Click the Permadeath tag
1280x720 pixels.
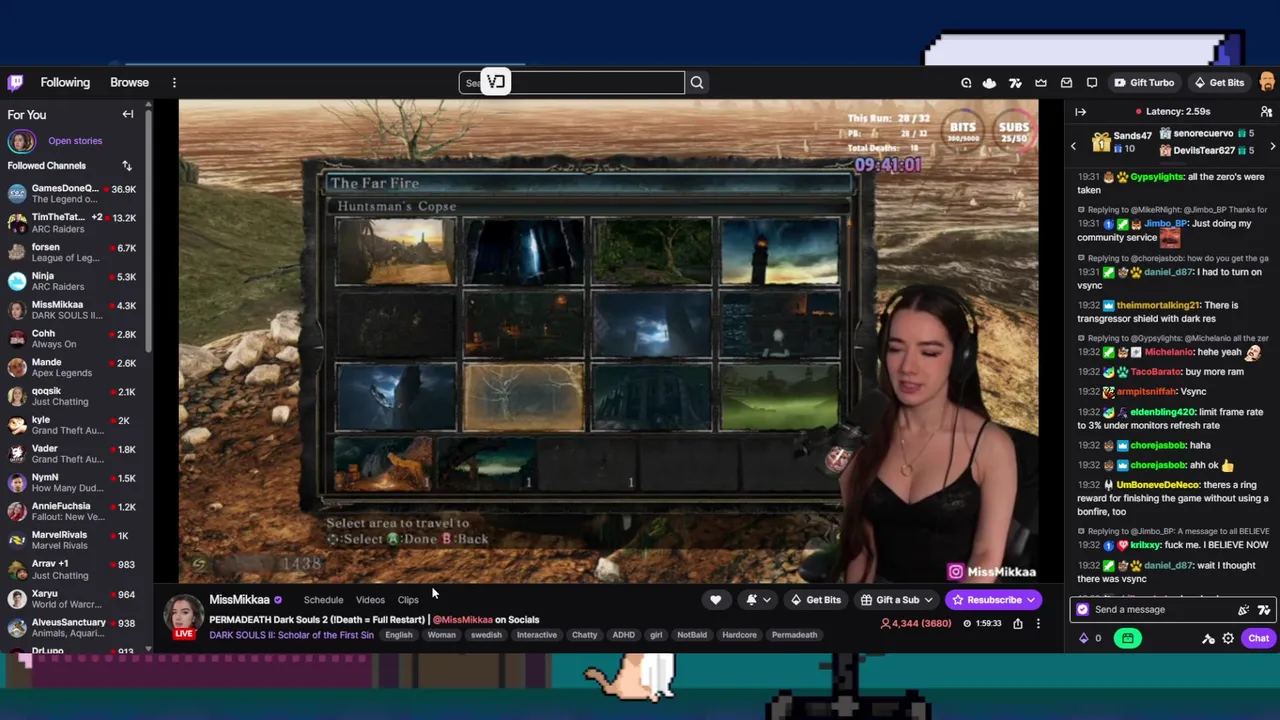click(794, 635)
